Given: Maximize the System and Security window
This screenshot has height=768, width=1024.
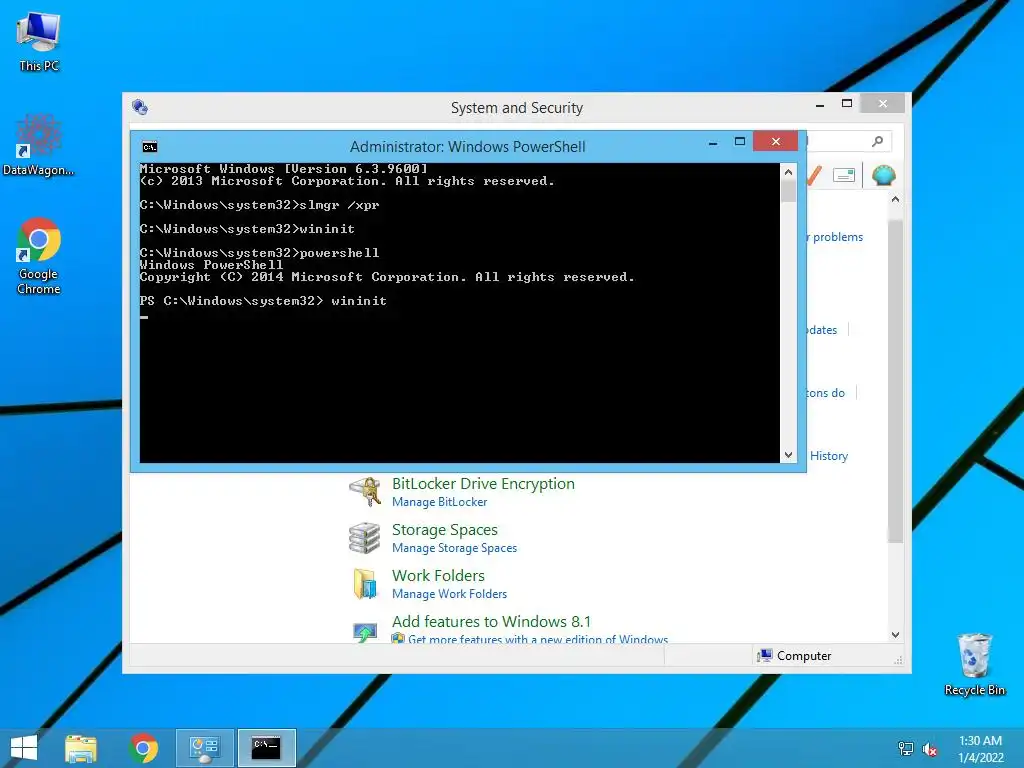Looking at the screenshot, I should click(847, 104).
